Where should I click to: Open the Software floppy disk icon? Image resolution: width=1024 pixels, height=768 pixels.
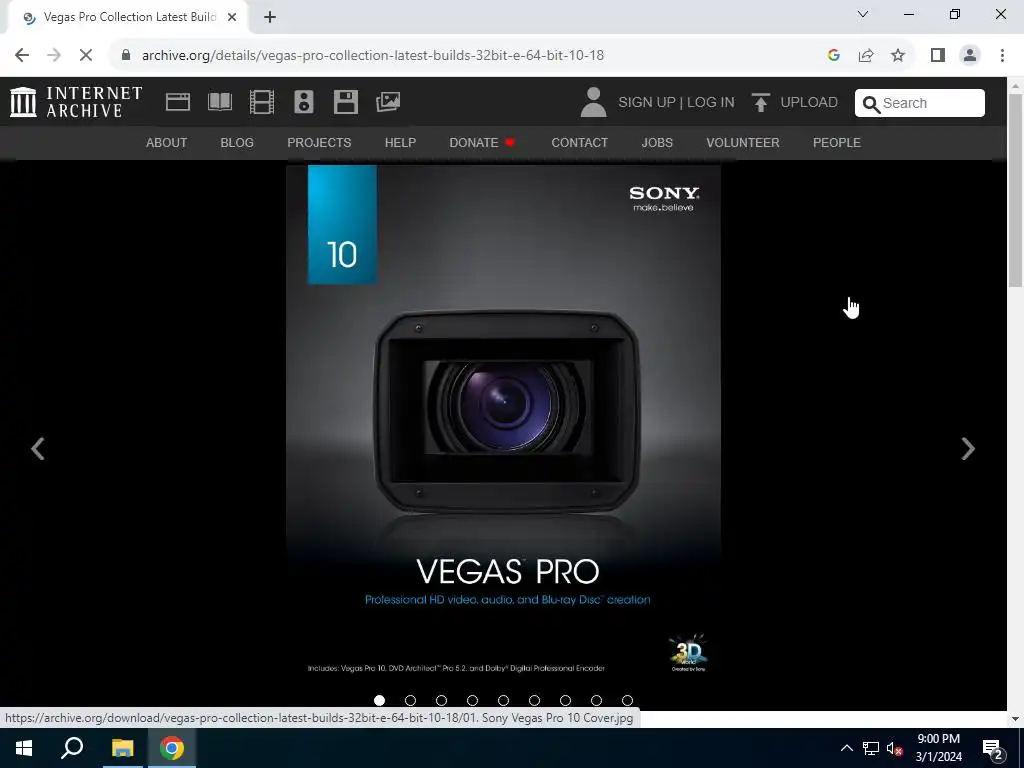(345, 102)
